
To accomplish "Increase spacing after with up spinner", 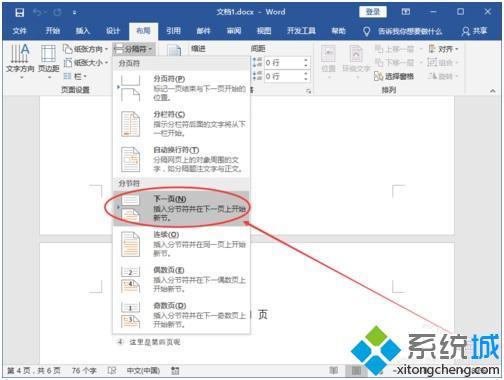I will pos(306,73).
